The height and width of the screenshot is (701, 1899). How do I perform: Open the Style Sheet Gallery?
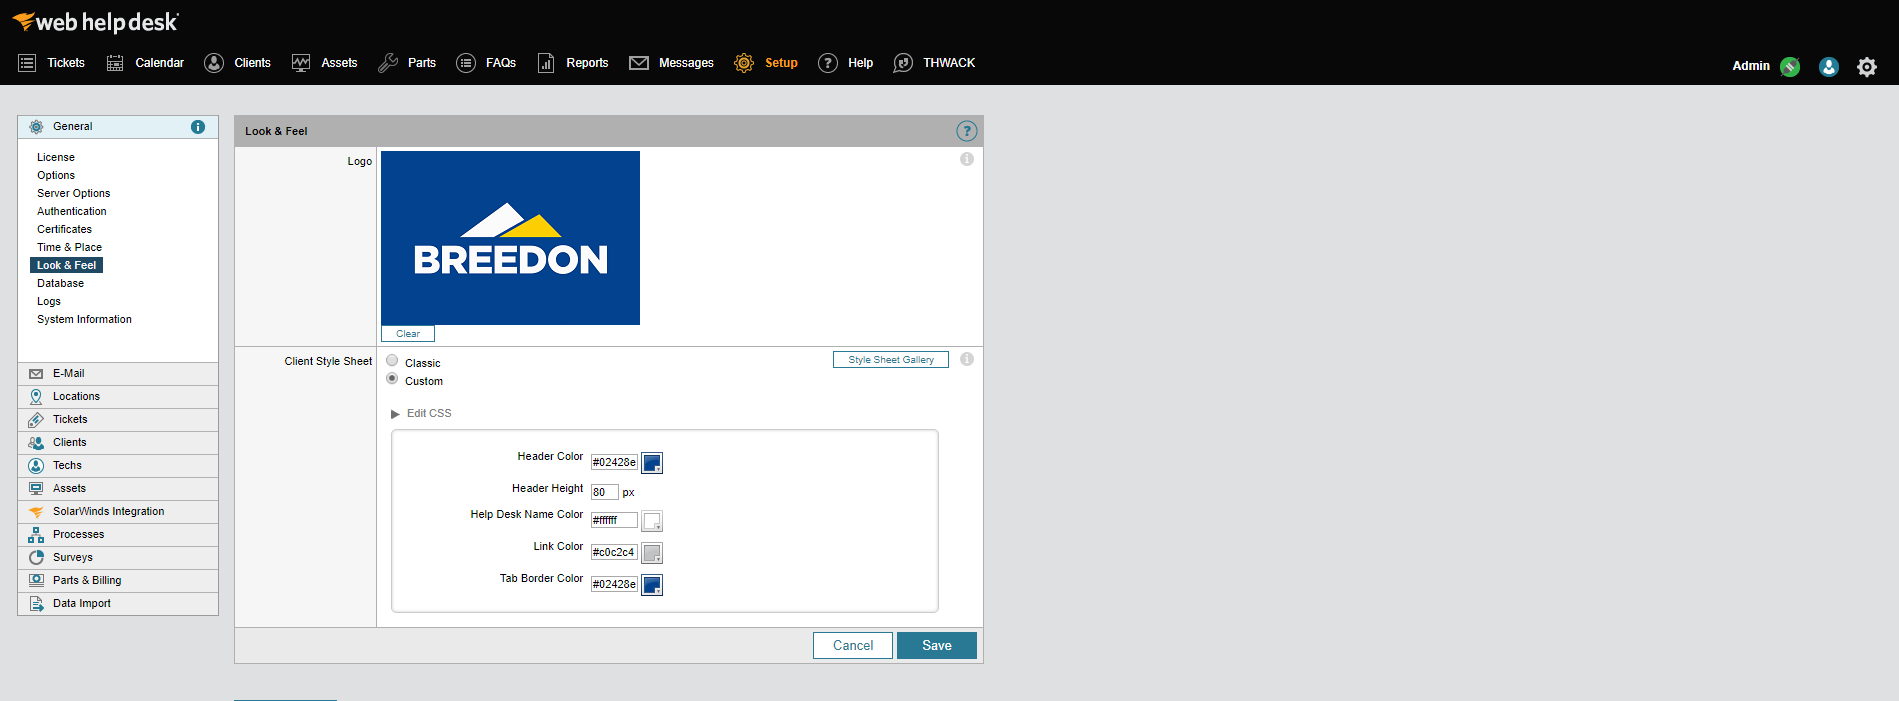click(891, 360)
